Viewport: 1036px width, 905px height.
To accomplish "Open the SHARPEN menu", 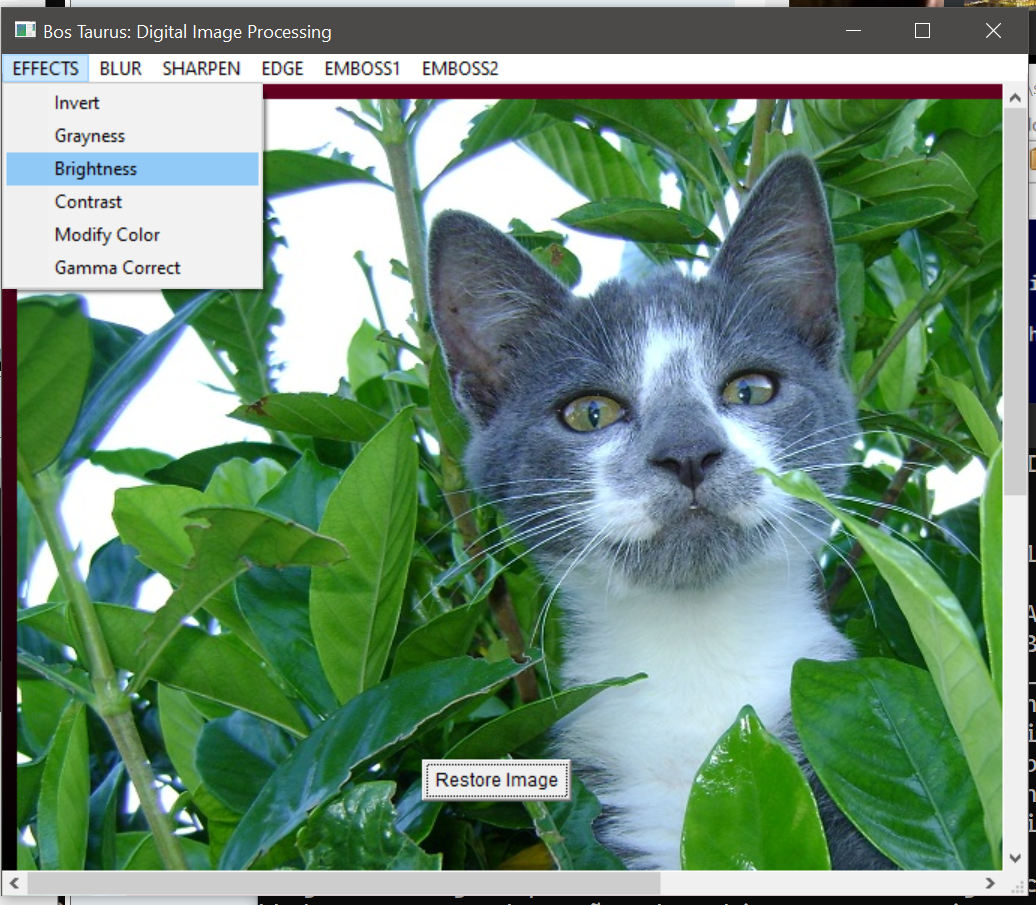I will pyautogui.click(x=201, y=68).
